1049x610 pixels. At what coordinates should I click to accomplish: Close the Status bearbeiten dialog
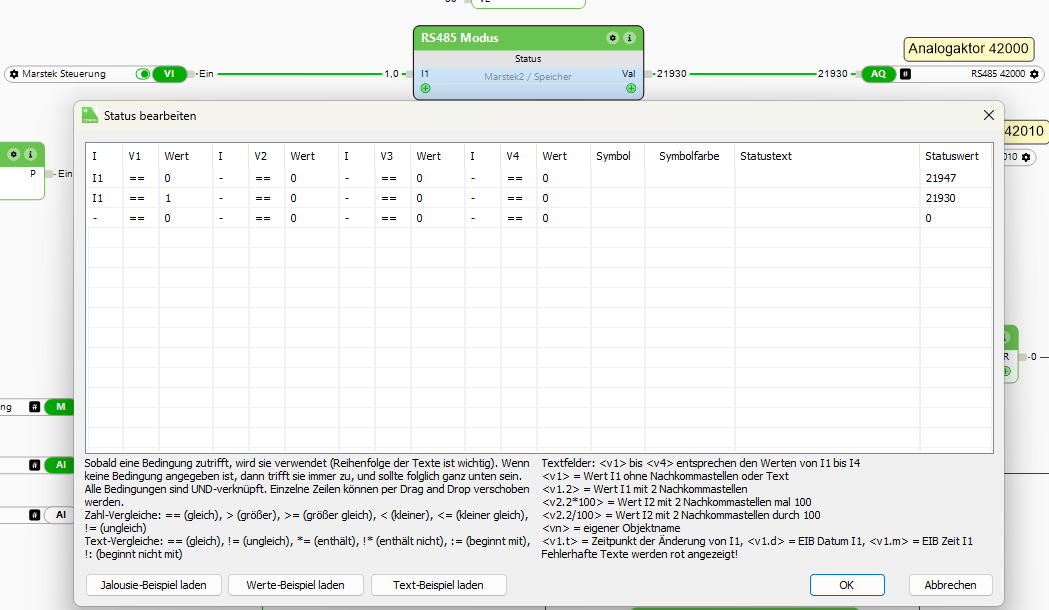(x=989, y=115)
